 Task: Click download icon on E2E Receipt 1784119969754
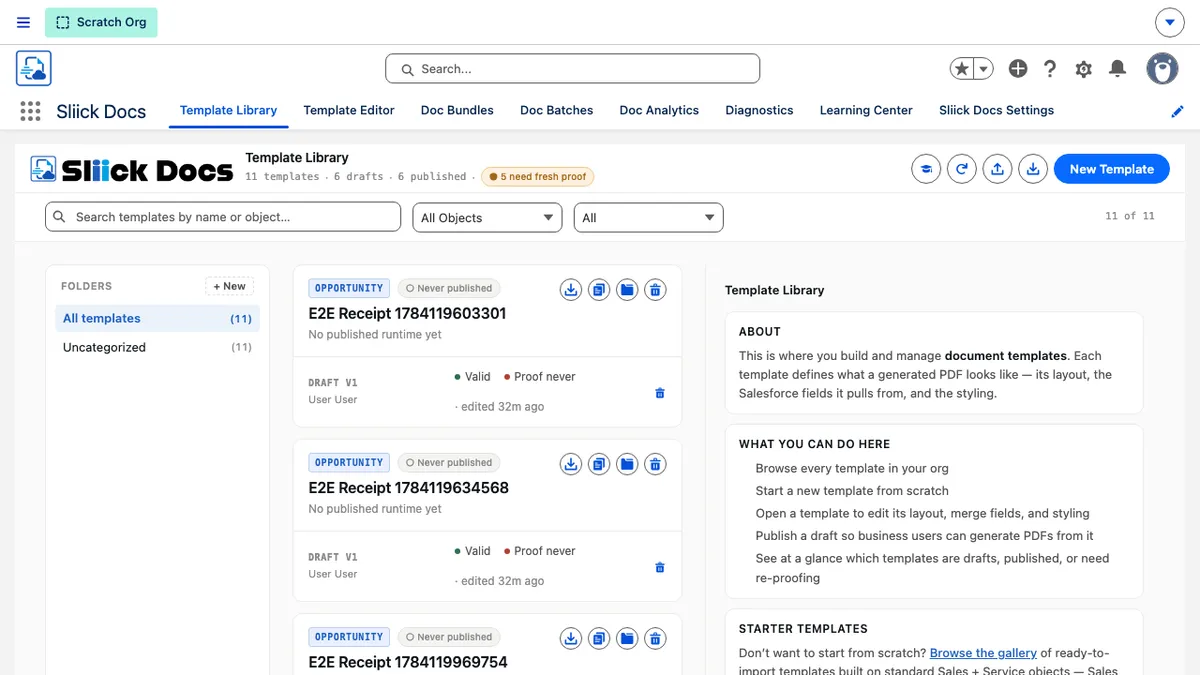pyautogui.click(x=571, y=638)
